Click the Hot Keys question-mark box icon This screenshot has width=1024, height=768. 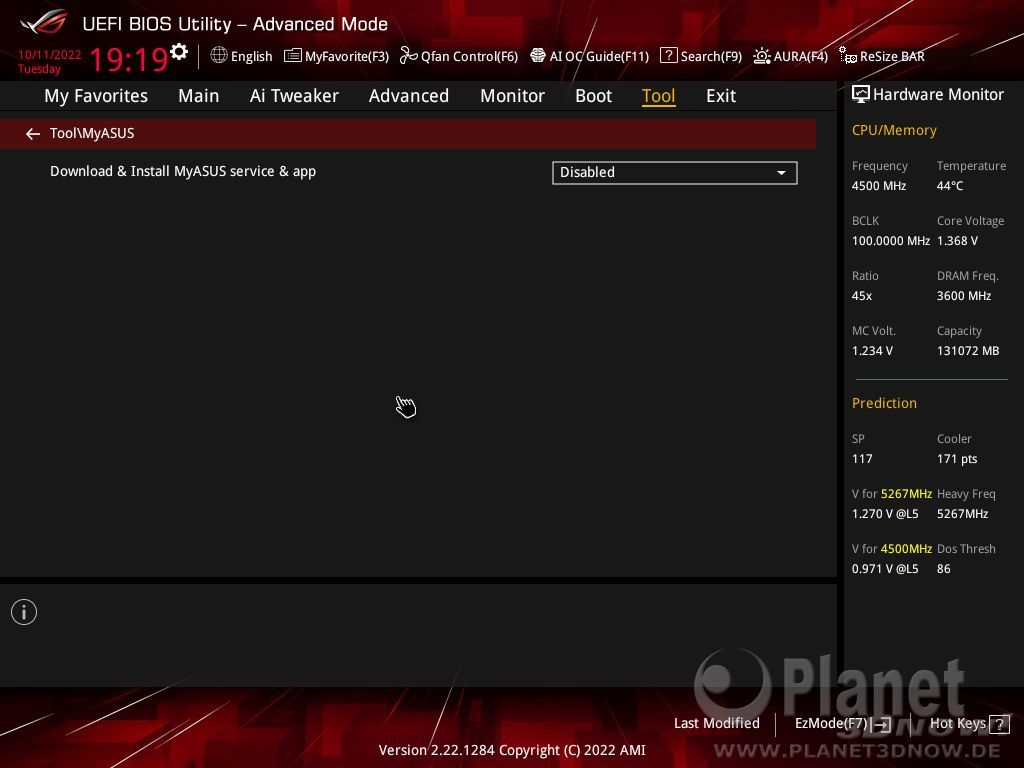[999, 724]
